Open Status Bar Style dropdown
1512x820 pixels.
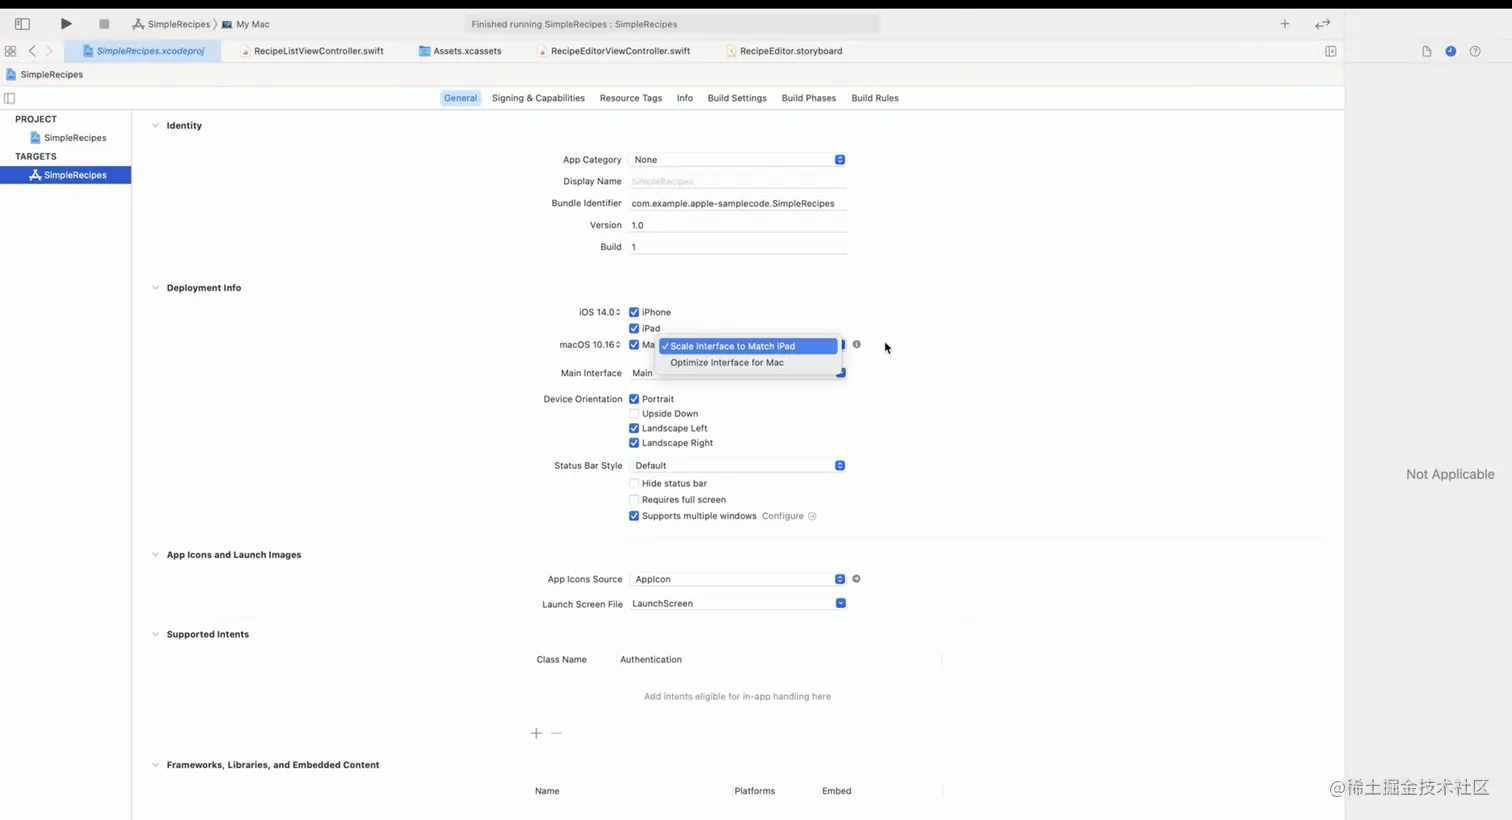coord(738,466)
